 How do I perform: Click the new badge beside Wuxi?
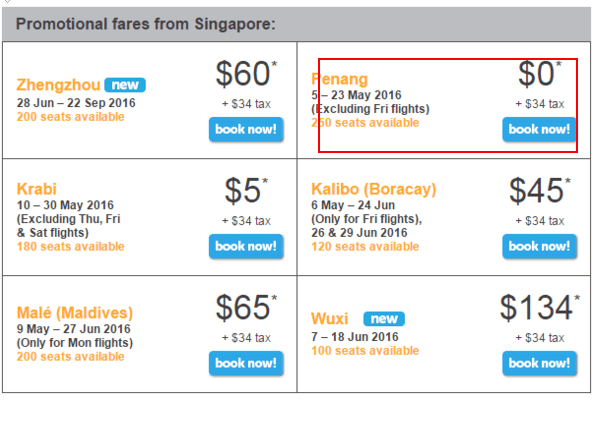pyautogui.click(x=384, y=318)
